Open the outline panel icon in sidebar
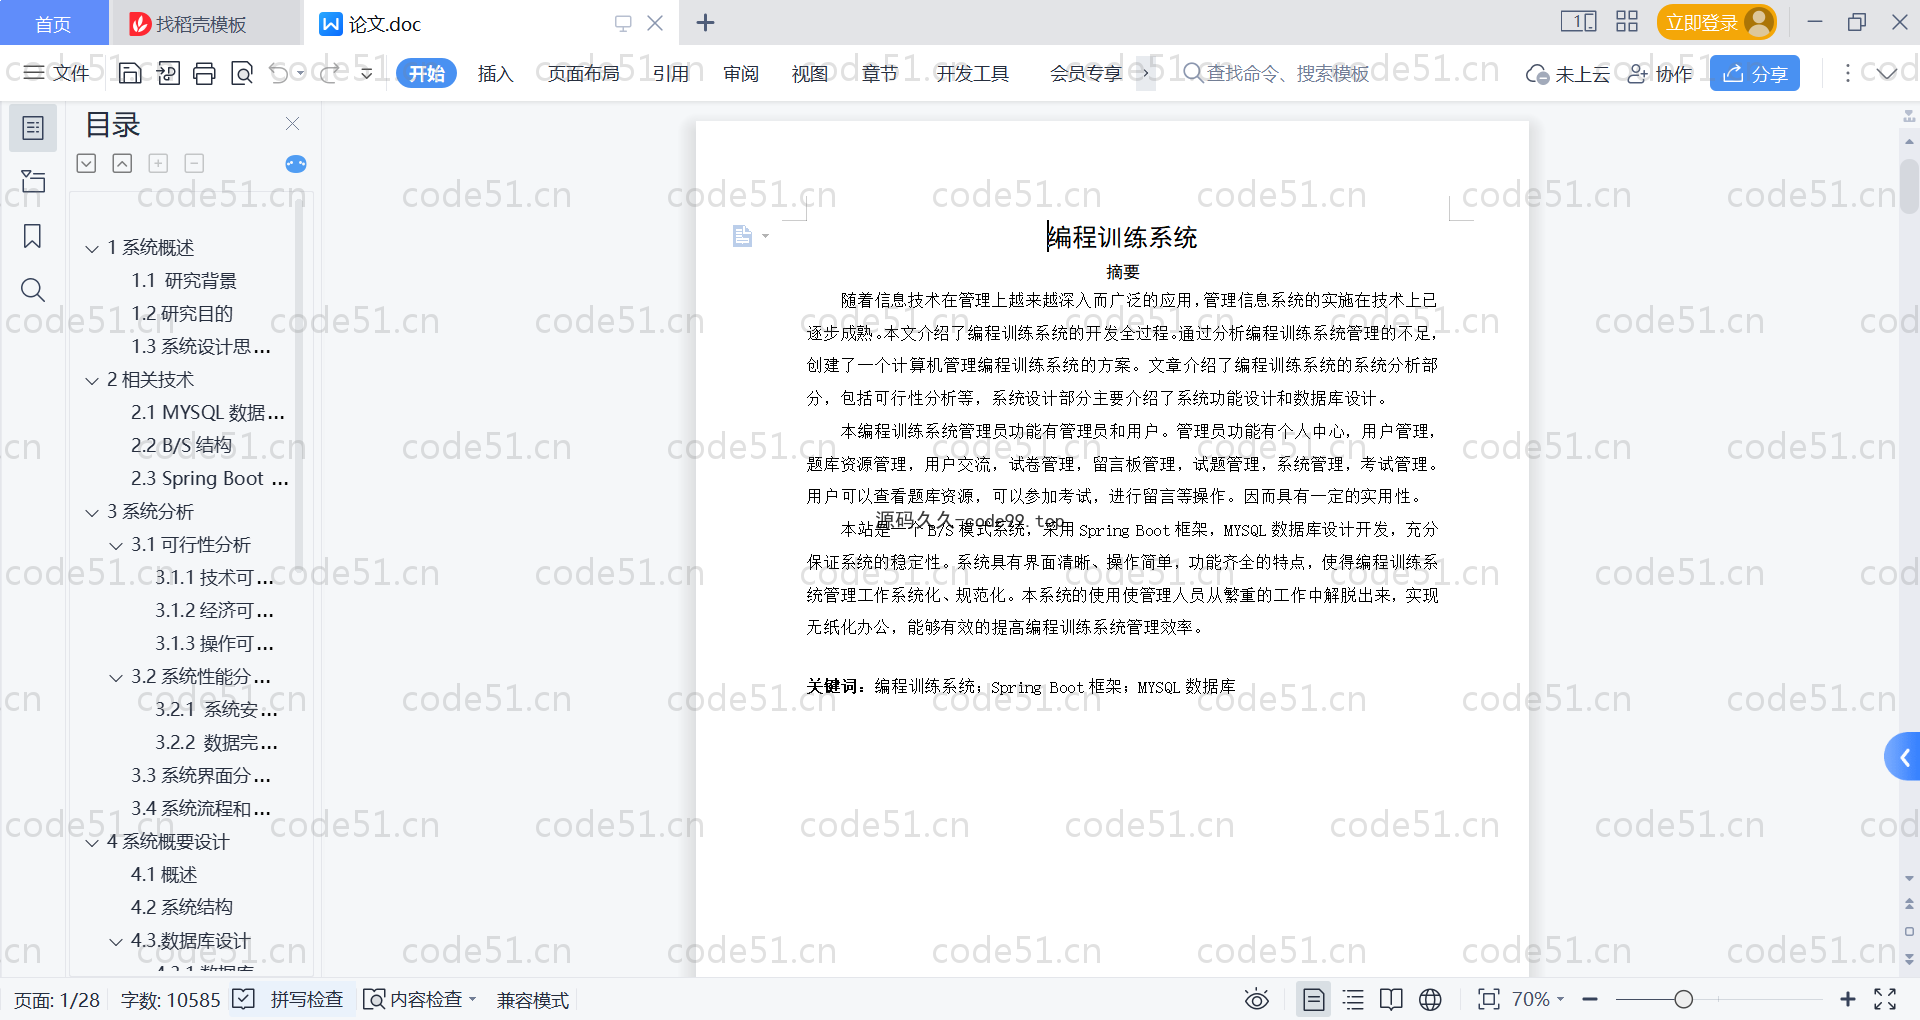This screenshot has width=1920, height=1020. pos(33,128)
